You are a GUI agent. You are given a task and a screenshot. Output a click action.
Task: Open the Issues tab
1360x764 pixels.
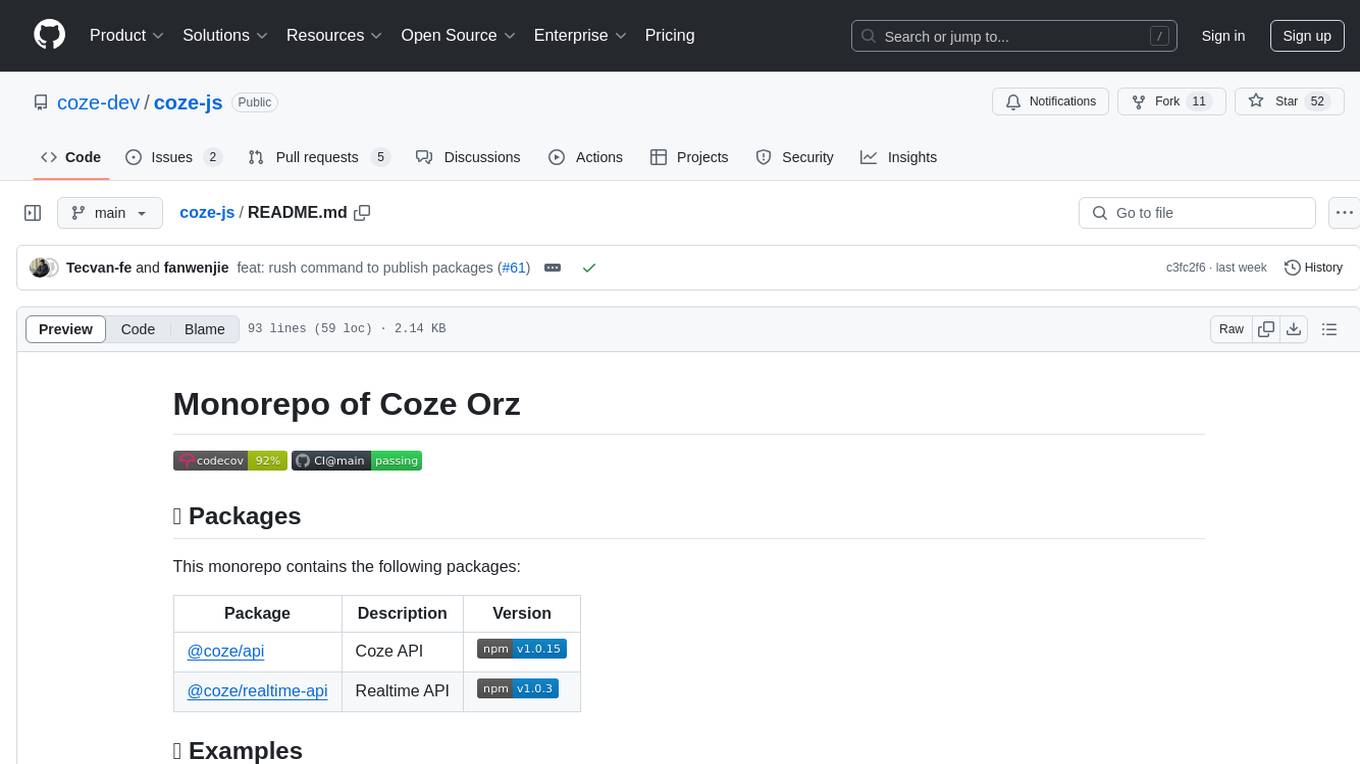click(x=173, y=157)
